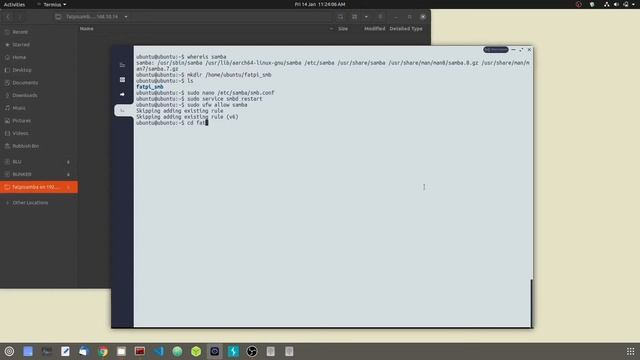Click the terminal prompt line with cd command
This screenshot has width=640, height=360.
[172, 122]
